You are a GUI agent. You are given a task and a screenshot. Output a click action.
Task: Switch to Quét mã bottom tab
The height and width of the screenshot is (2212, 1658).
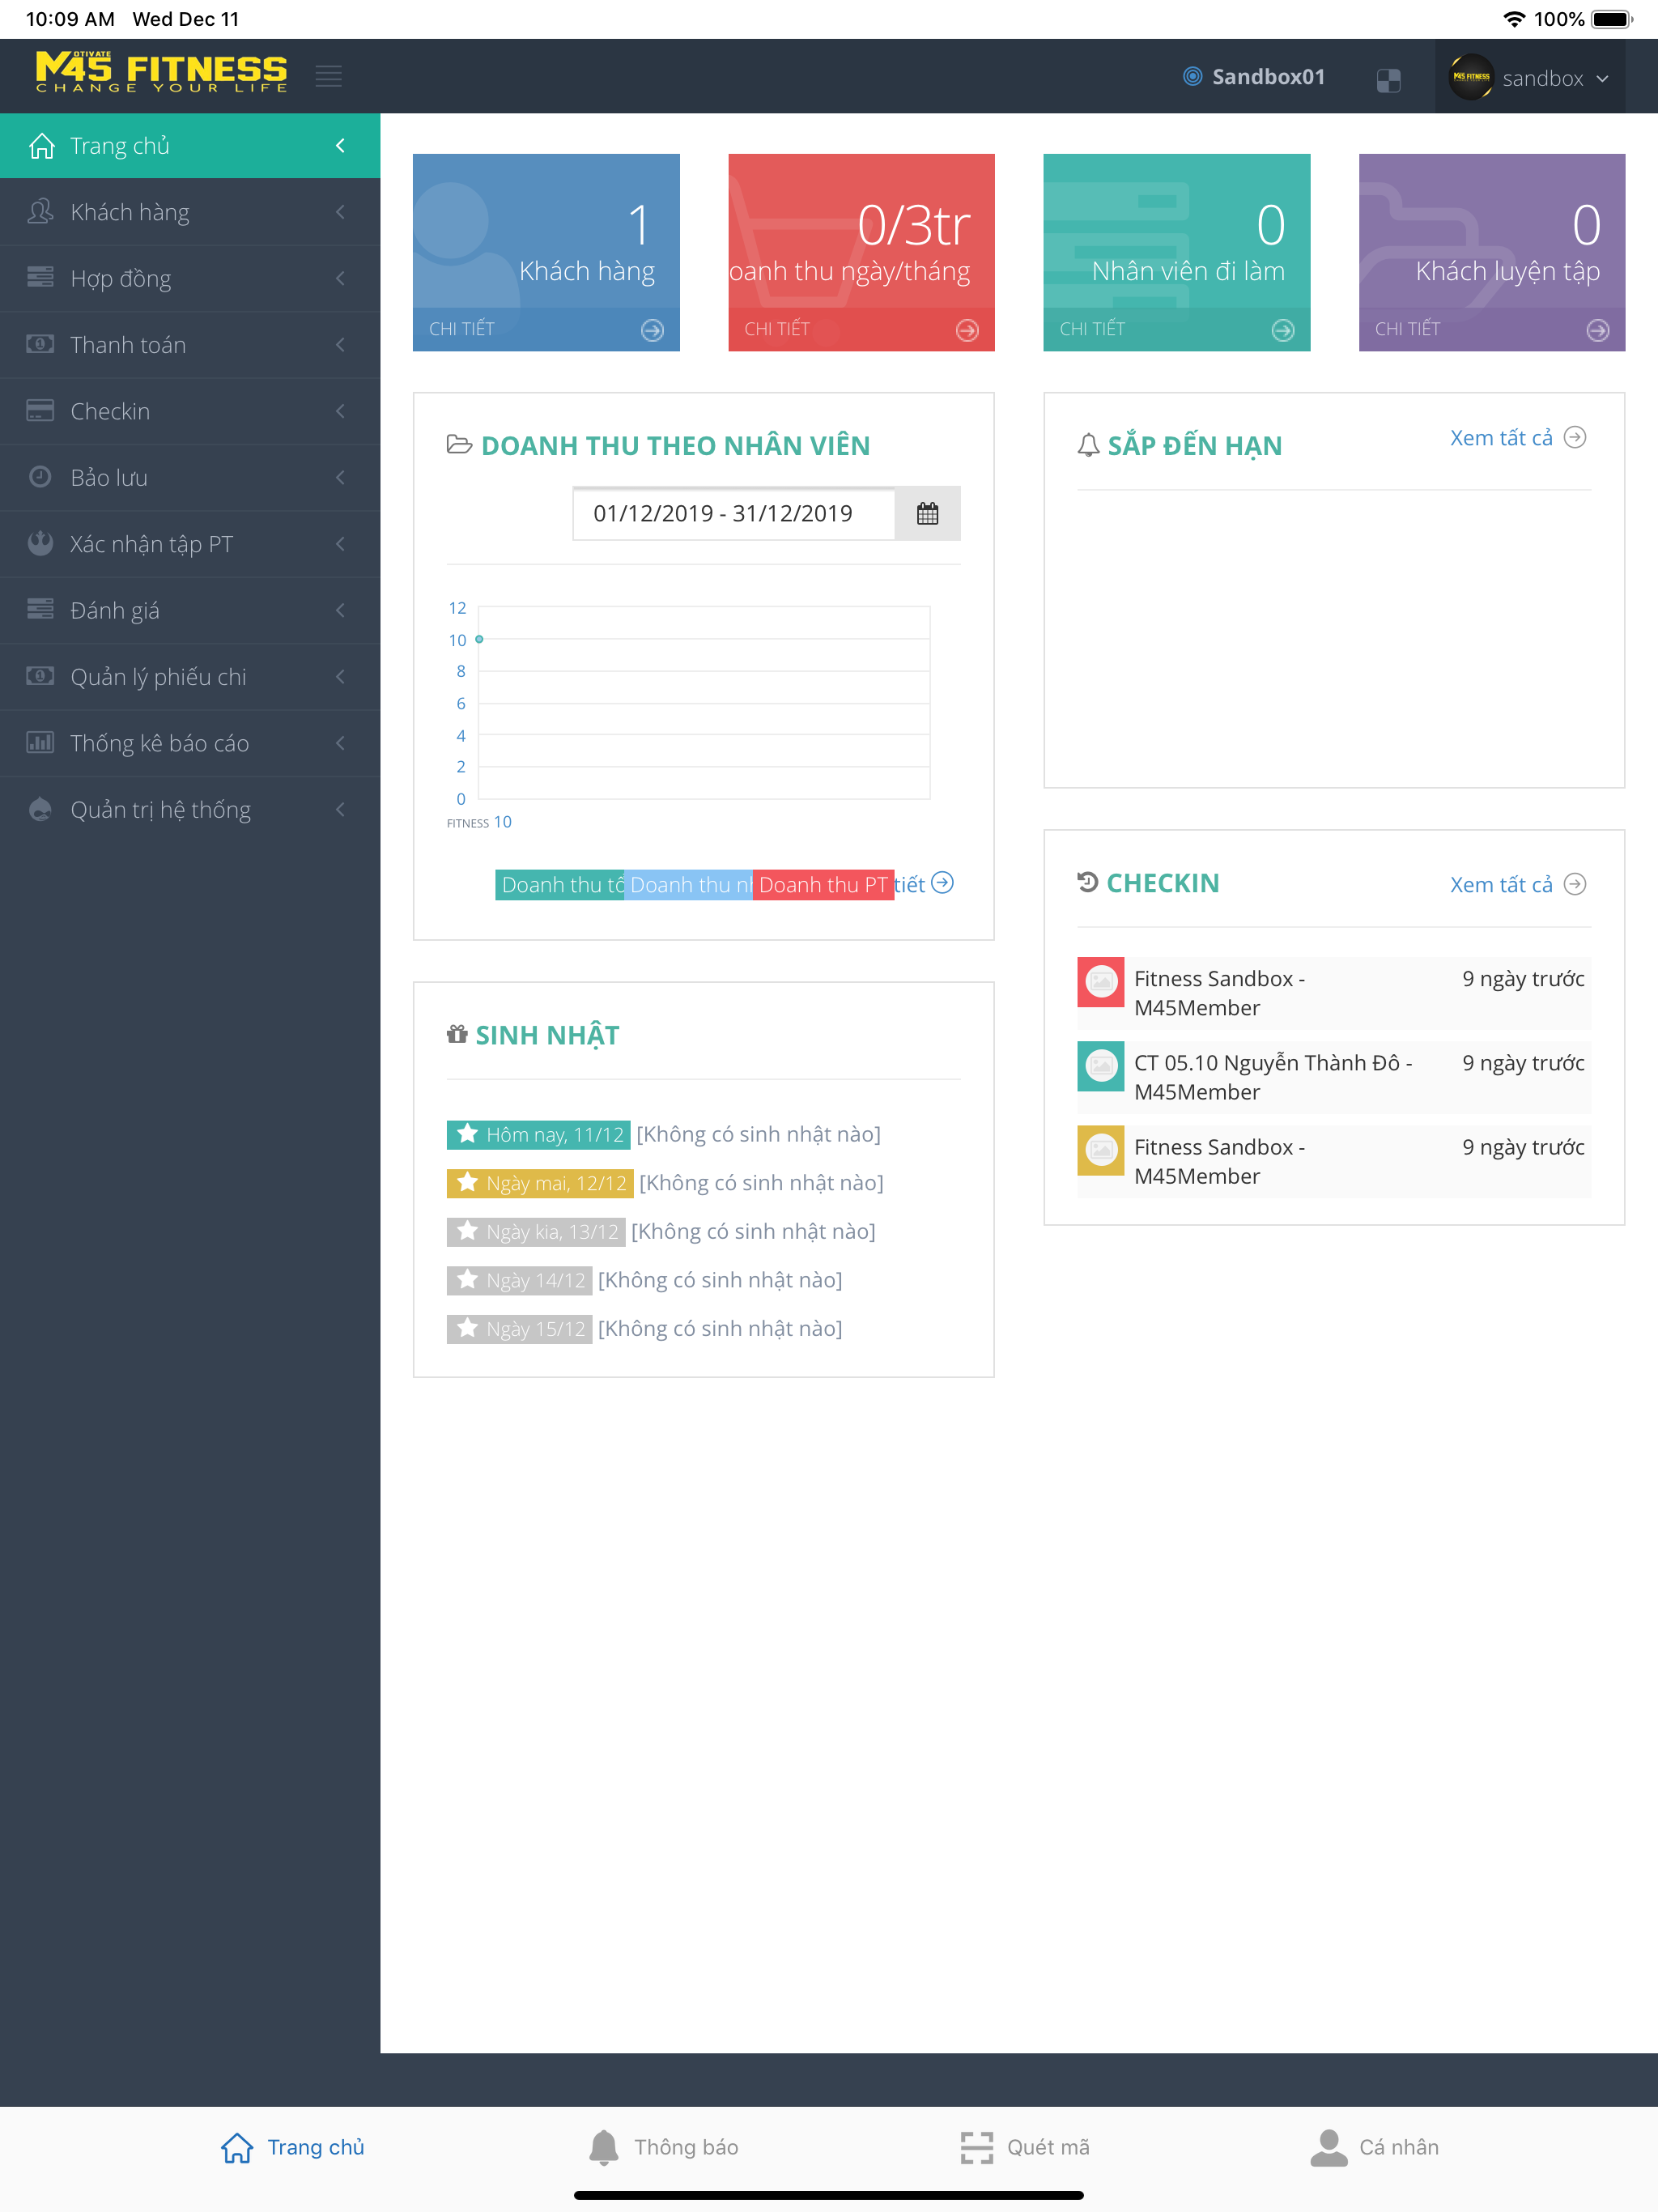tap(1025, 2147)
